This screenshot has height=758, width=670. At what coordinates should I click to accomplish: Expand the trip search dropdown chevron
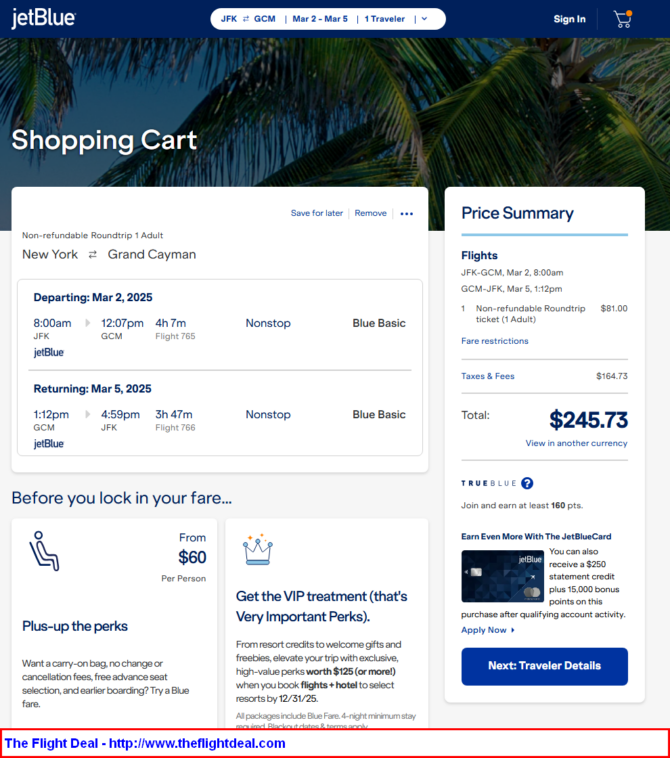424,19
